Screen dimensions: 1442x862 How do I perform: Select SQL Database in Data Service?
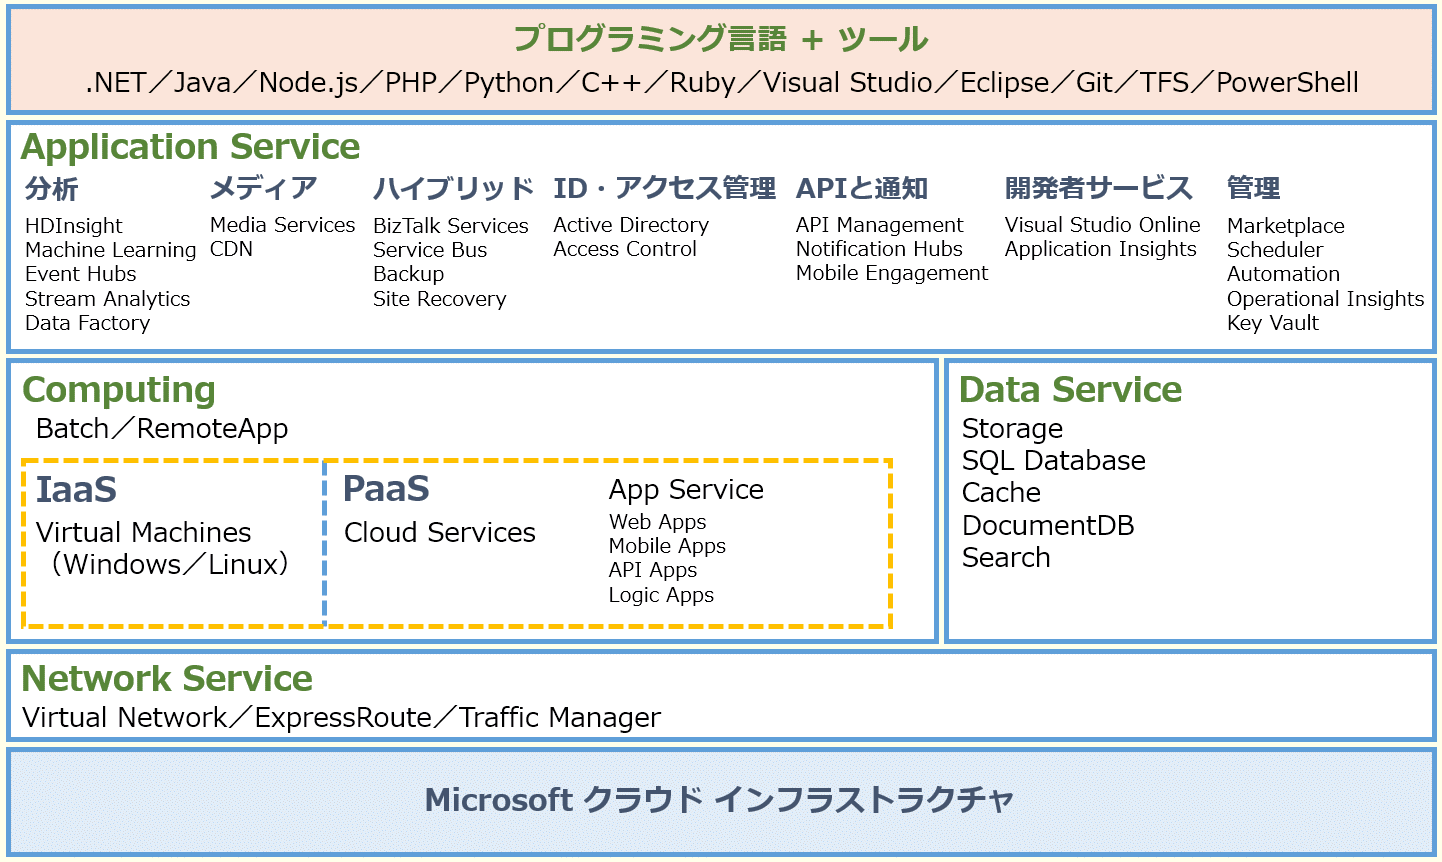[1054, 461]
